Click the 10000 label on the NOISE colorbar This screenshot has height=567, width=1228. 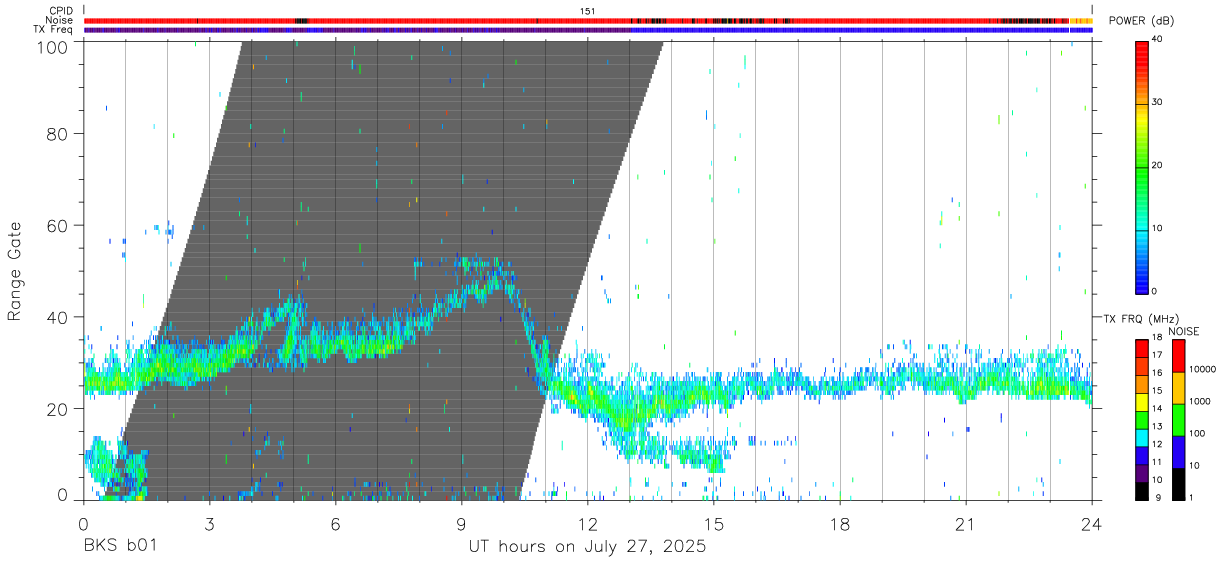tap(1203, 370)
